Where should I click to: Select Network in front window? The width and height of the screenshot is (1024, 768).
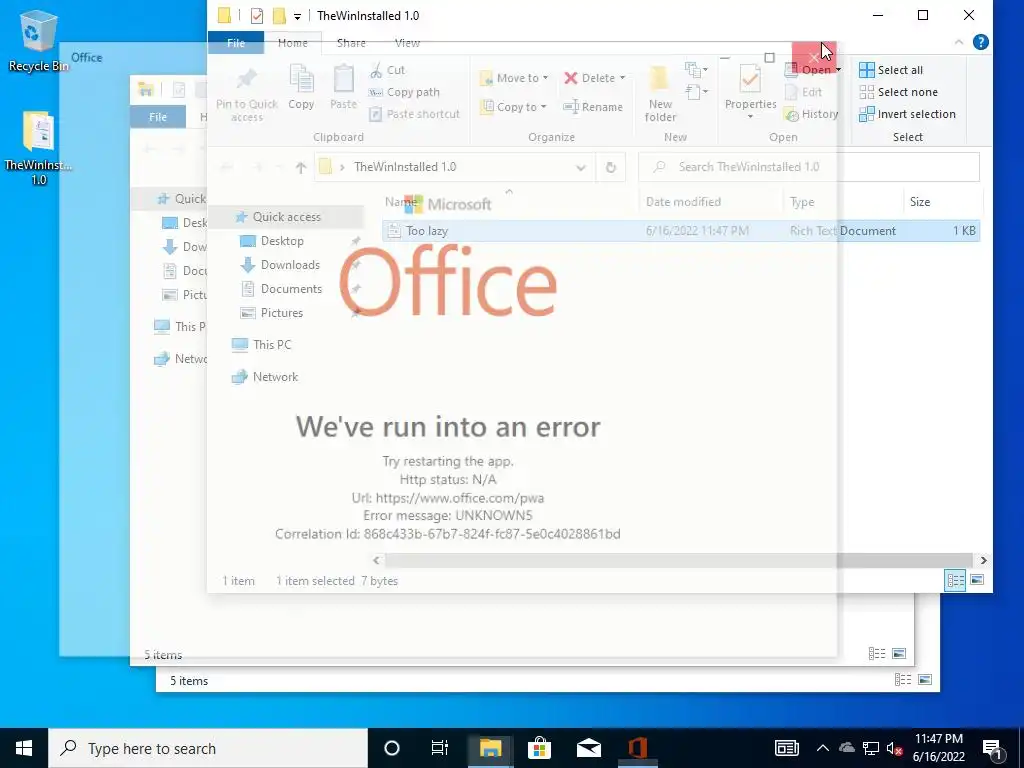(x=275, y=377)
